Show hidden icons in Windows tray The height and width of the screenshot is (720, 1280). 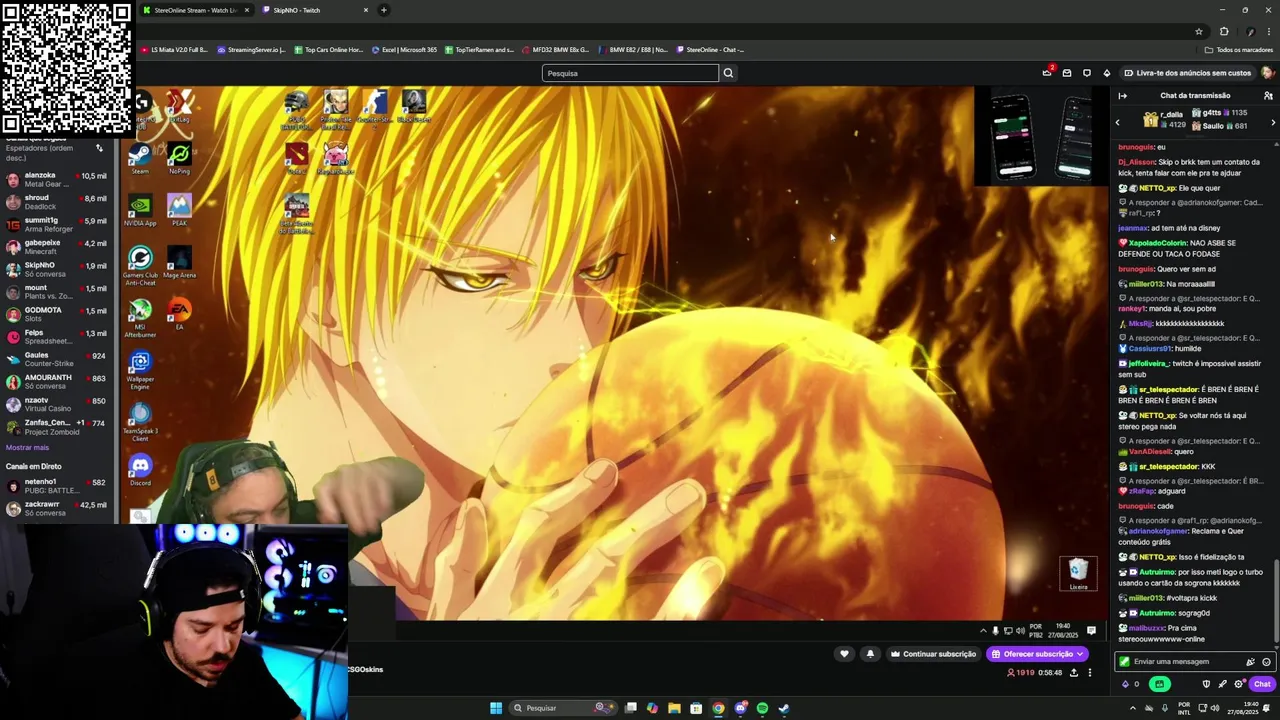point(1133,708)
